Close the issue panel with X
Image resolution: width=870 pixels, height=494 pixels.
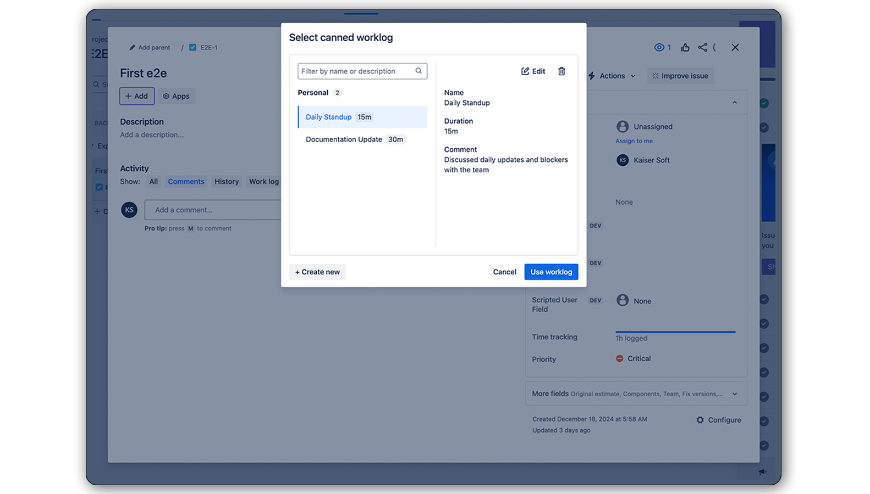pos(735,47)
